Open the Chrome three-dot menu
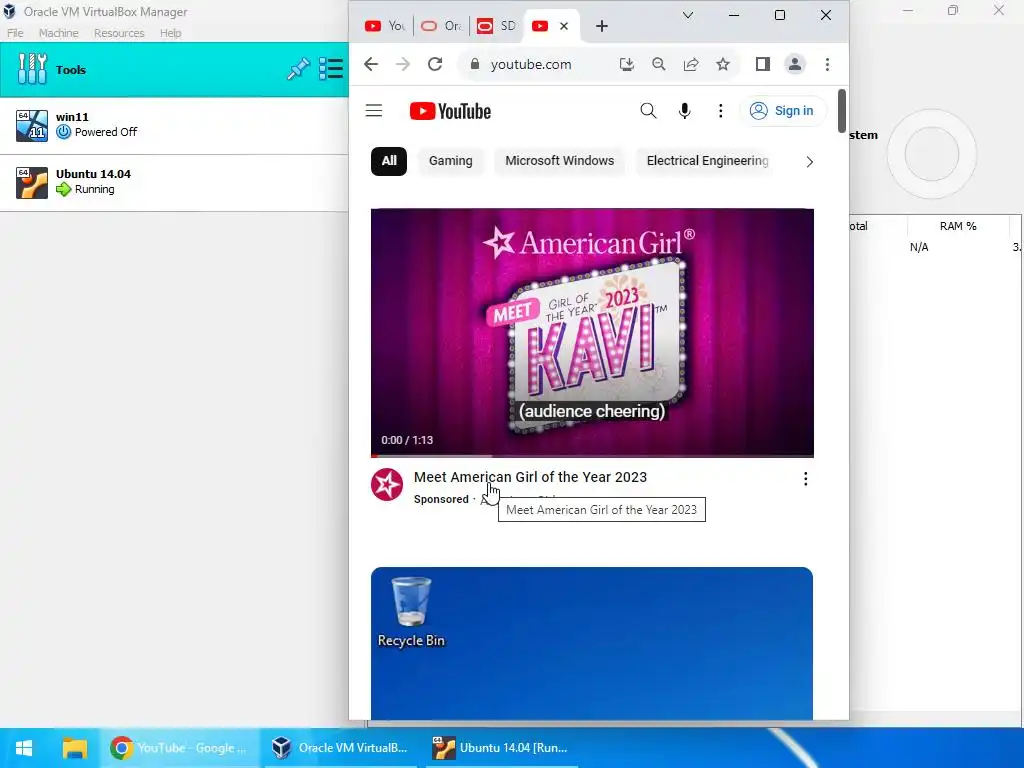1024x768 pixels. coord(827,64)
